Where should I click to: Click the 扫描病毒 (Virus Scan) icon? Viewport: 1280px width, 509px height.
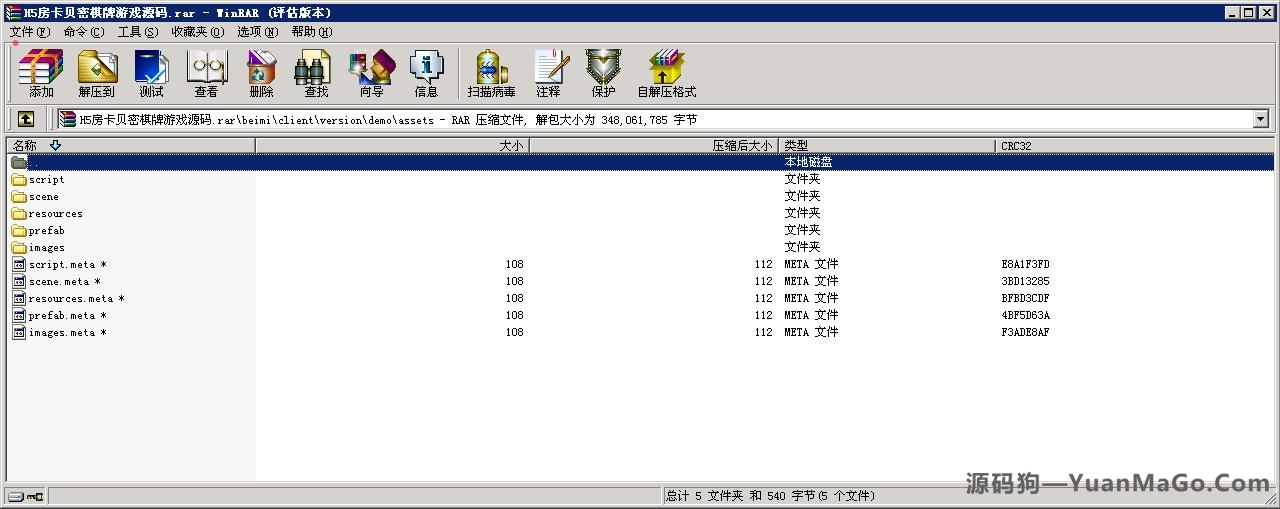(491, 74)
